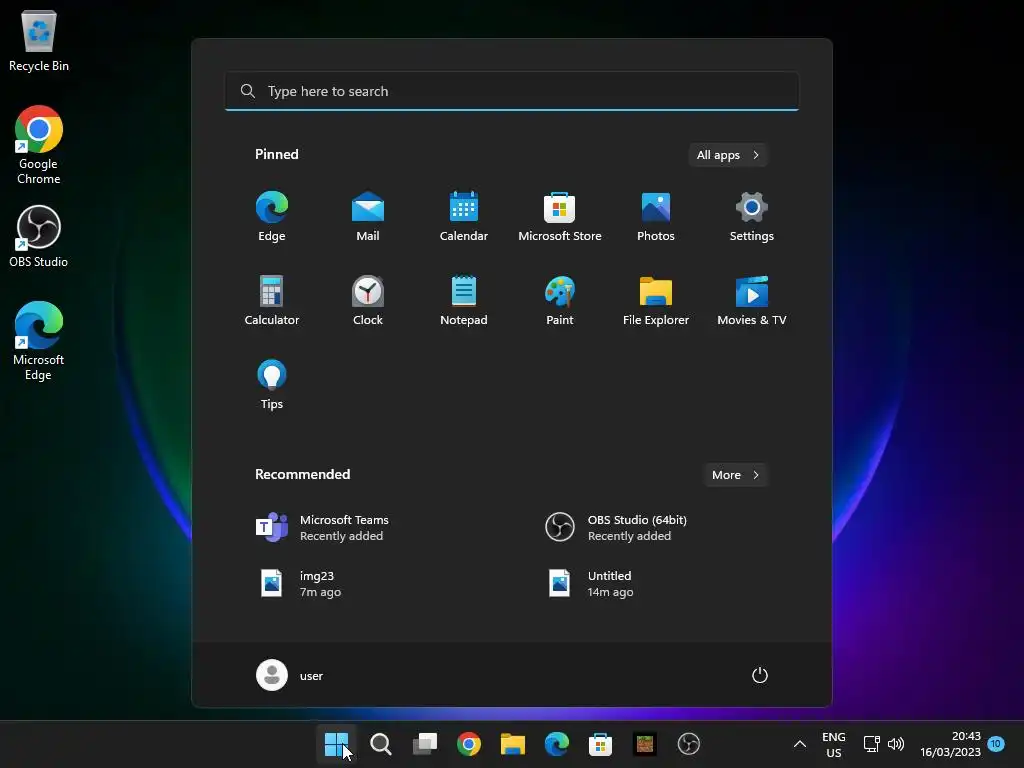The height and width of the screenshot is (768, 1024).
Task: Open network status in system tray
Action: 872,744
